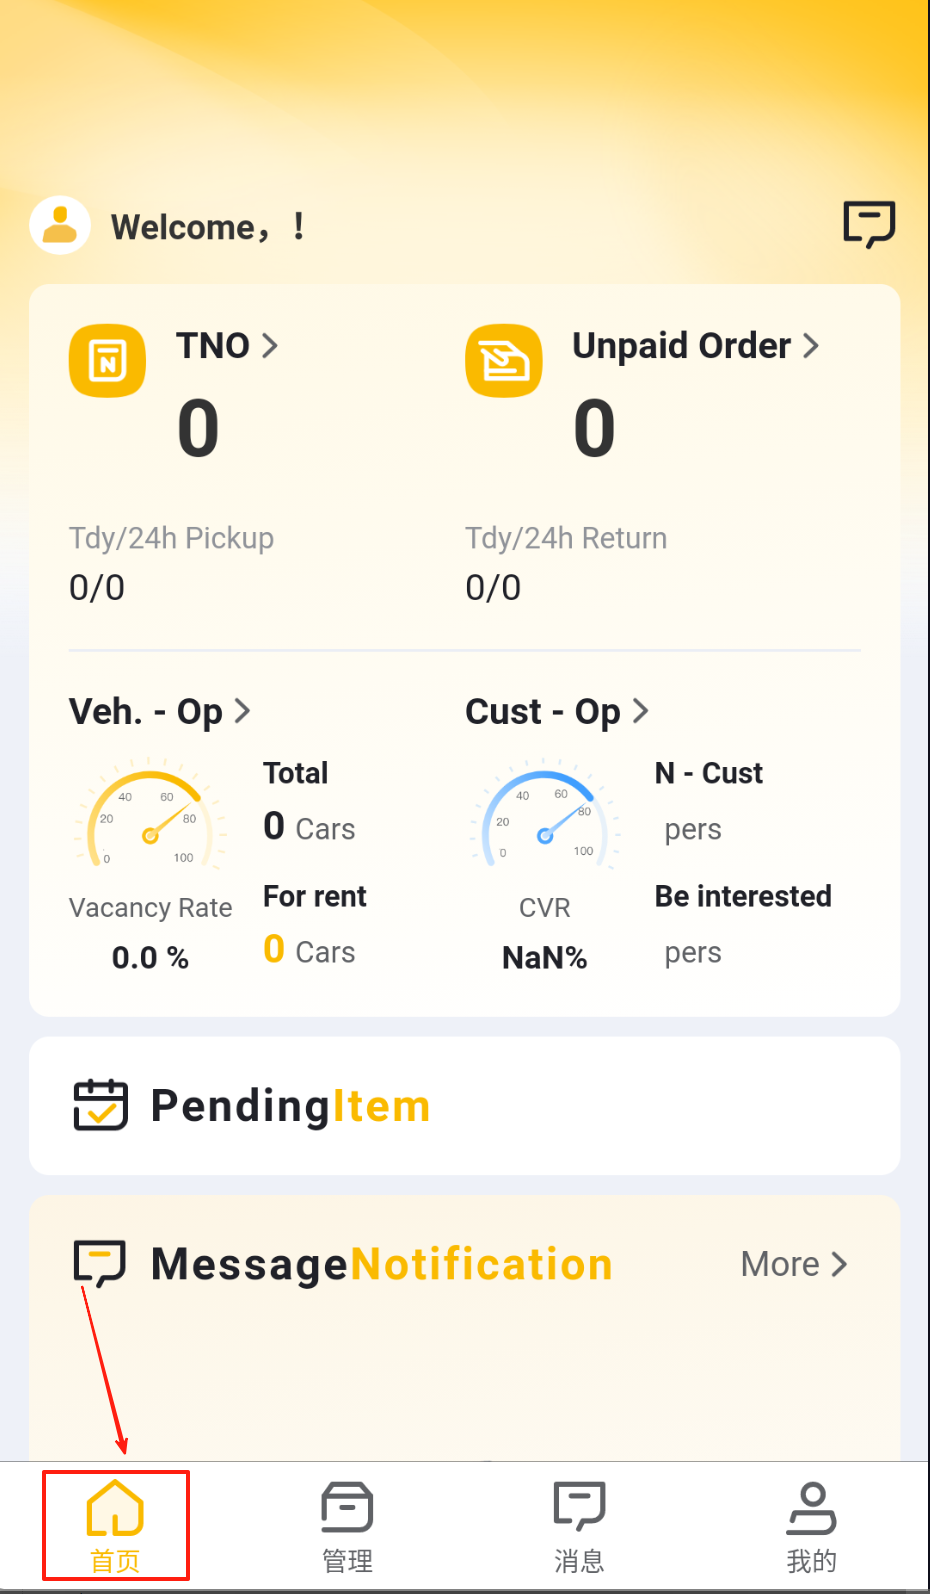The height and width of the screenshot is (1594, 930).
Task: Open the message icon at top right
Action: click(868, 223)
